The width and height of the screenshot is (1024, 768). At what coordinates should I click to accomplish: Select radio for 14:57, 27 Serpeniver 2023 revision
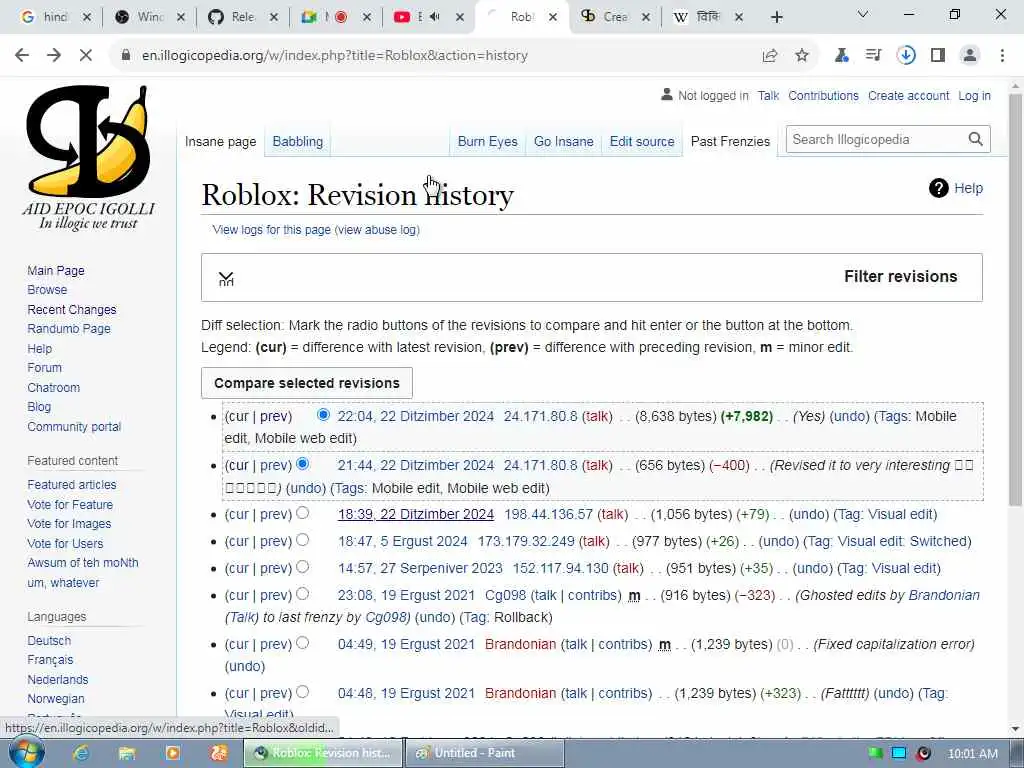(302, 567)
